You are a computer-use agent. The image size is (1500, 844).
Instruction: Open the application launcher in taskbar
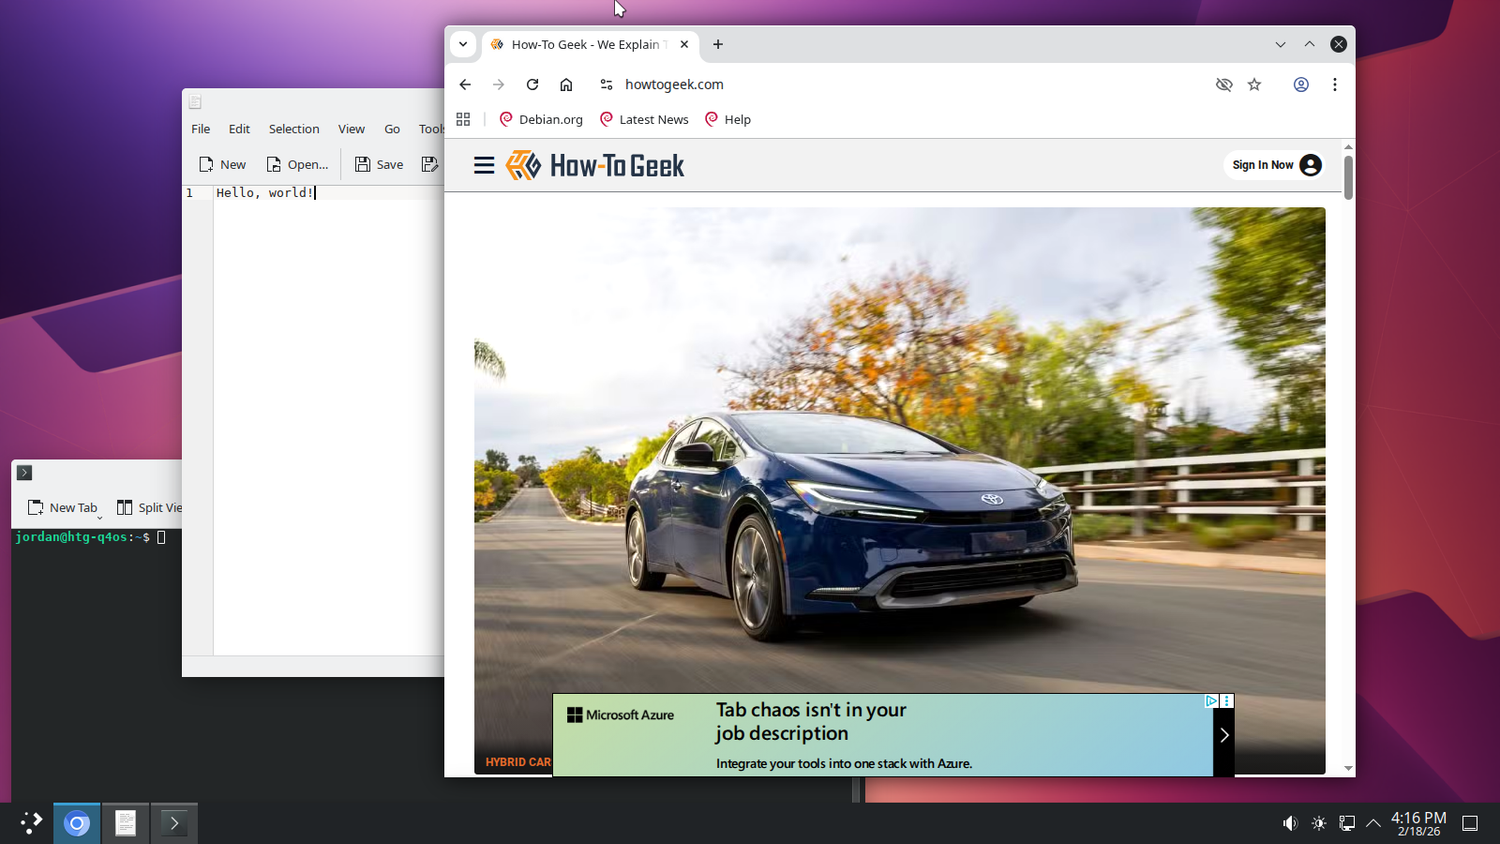pos(31,823)
